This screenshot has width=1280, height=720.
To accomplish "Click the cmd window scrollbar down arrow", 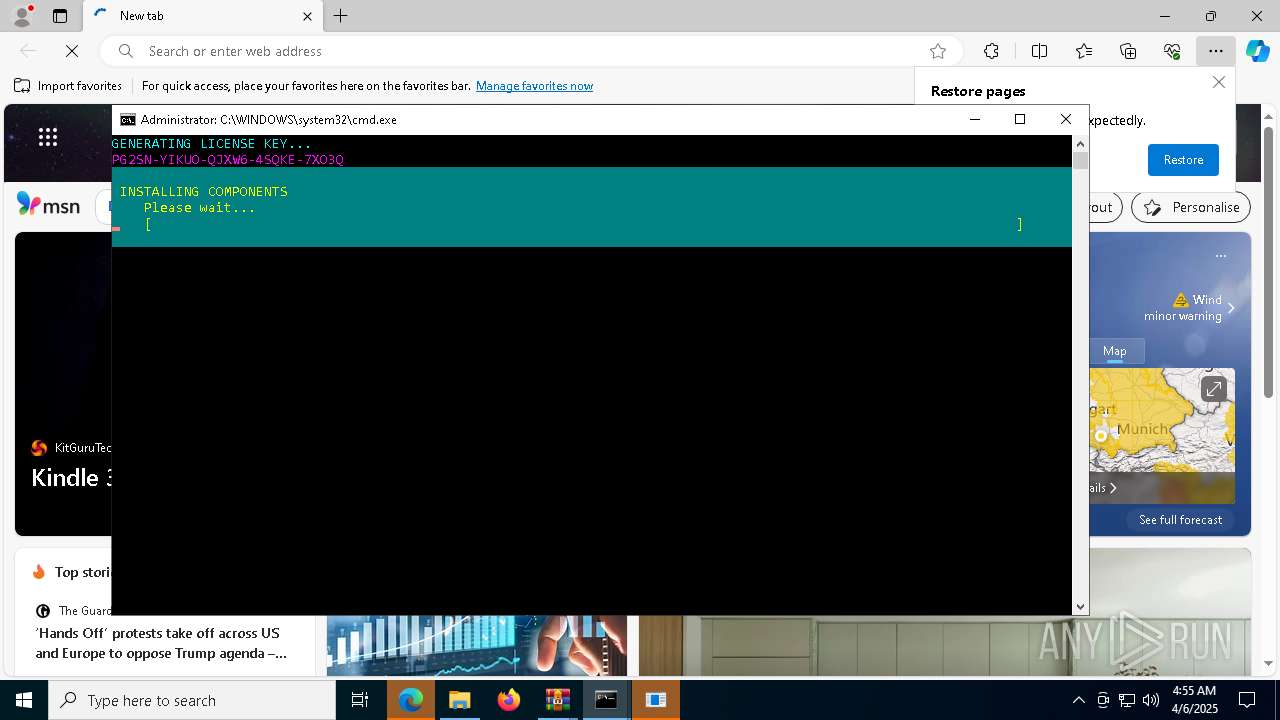I will pyautogui.click(x=1080, y=607).
